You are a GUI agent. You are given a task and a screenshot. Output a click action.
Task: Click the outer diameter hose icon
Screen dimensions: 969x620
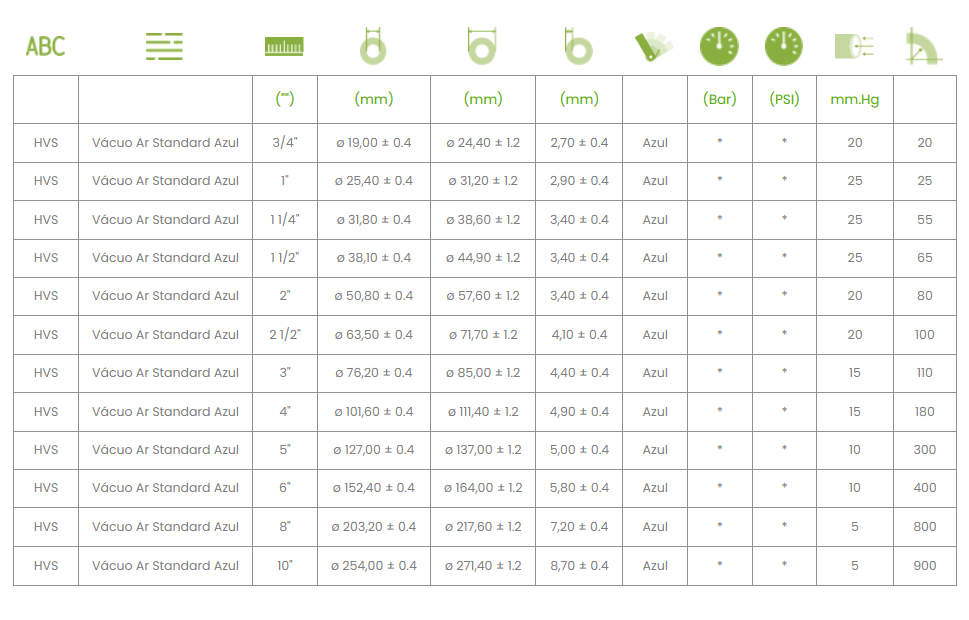pyautogui.click(x=482, y=46)
